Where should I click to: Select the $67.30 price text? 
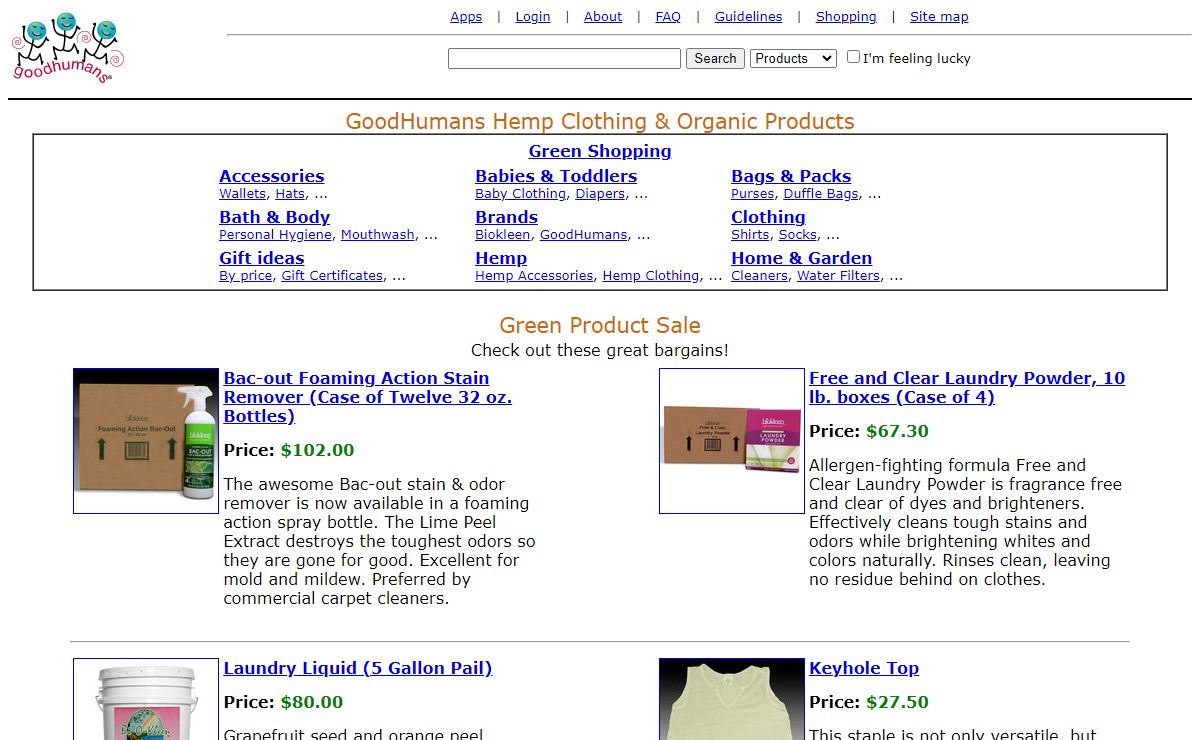click(898, 431)
